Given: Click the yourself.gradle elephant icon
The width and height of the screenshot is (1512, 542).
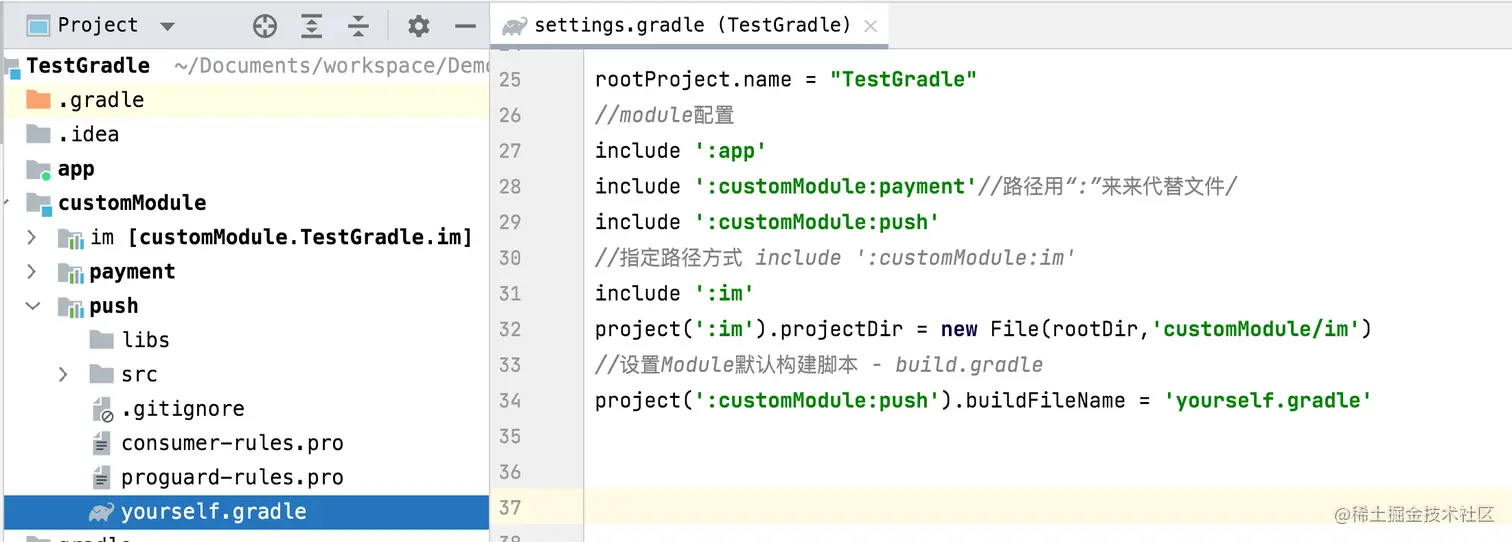Looking at the screenshot, I should click(101, 512).
